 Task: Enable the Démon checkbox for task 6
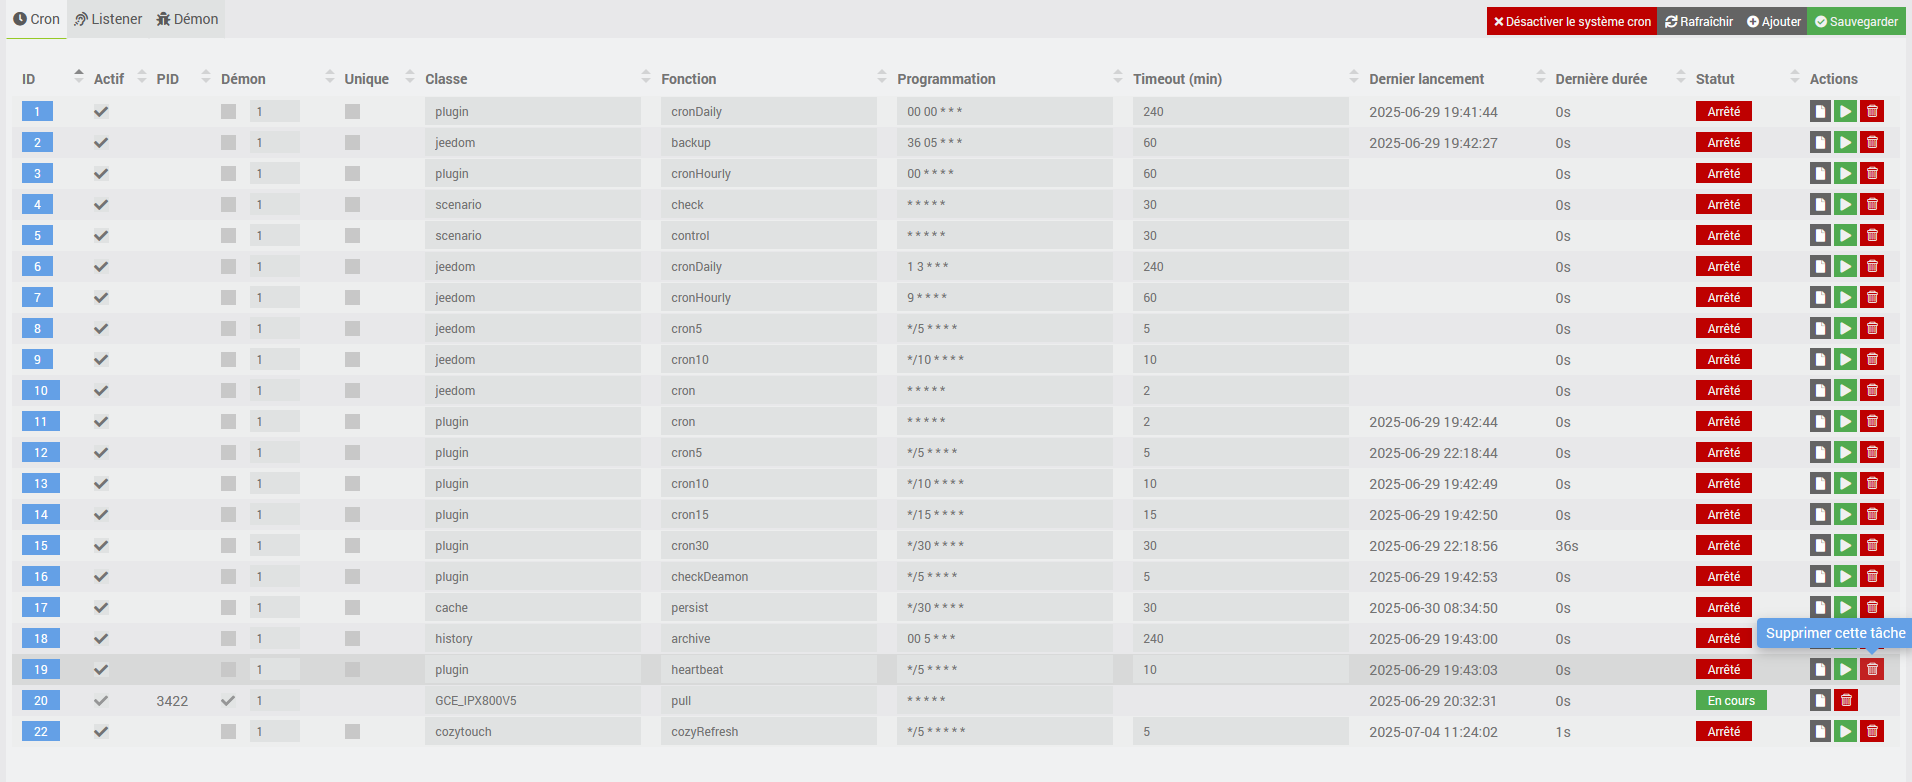(x=229, y=267)
